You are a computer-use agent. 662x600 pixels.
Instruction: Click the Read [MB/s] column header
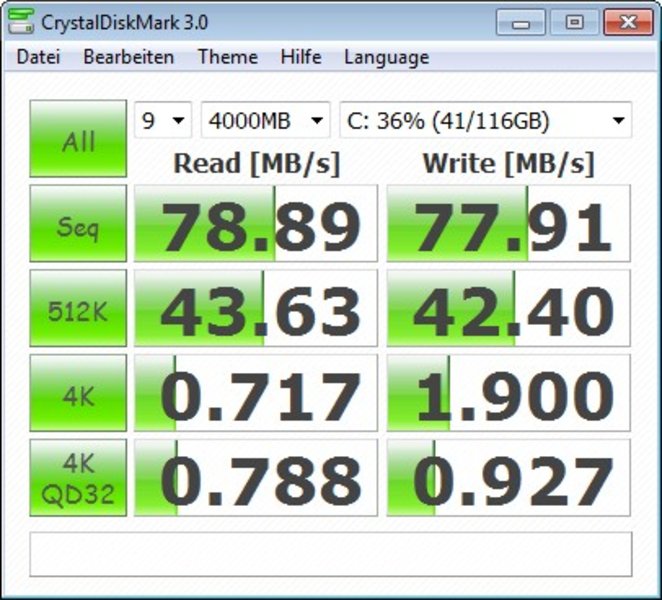tap(257, 163)
